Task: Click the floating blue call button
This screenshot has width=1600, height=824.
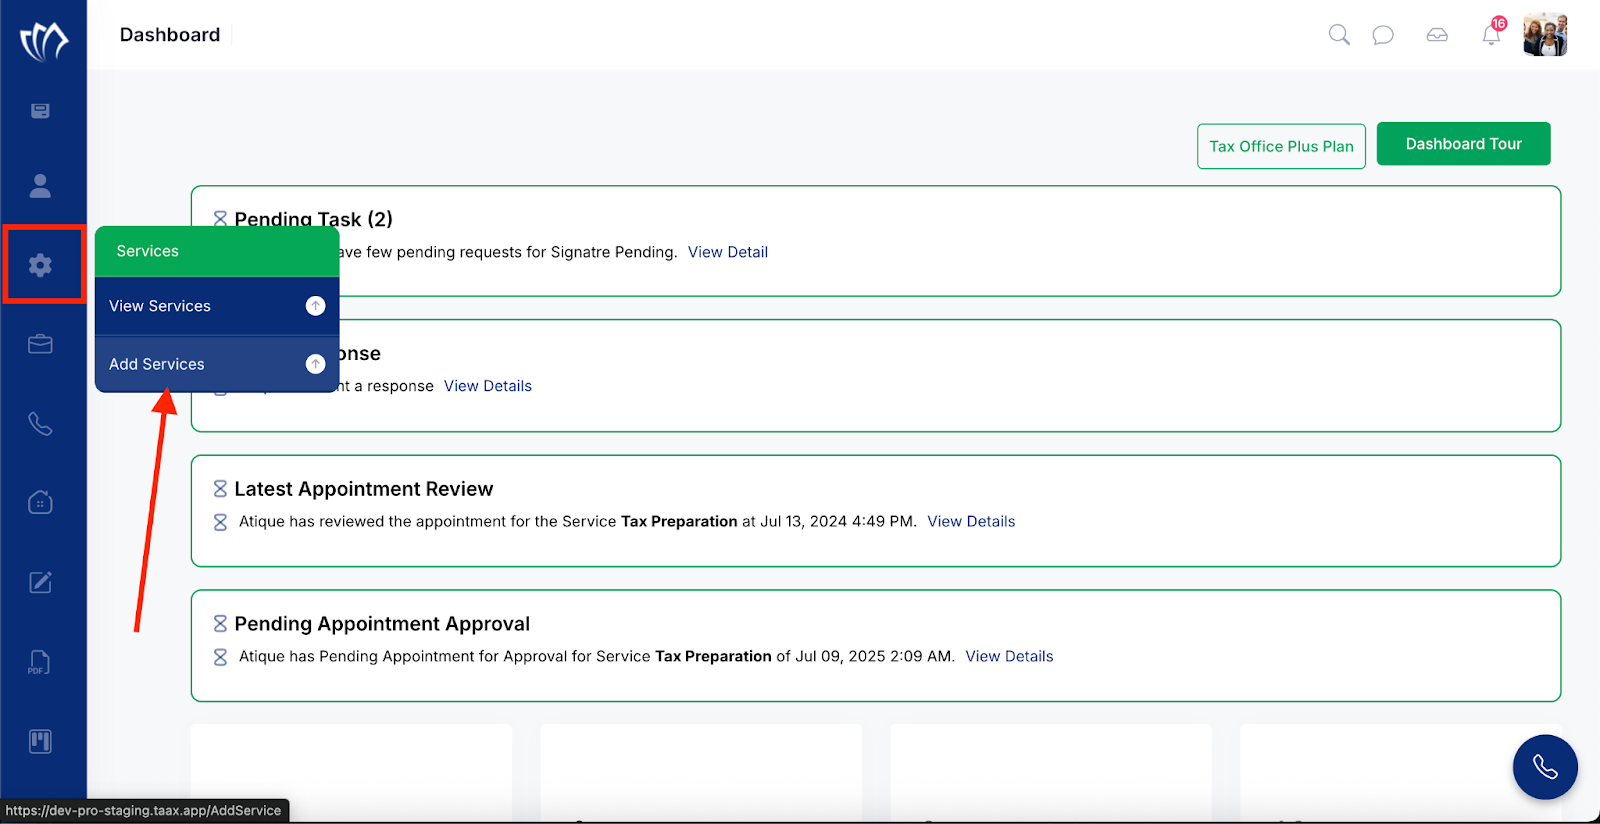Action: [x=1545, y=767]
